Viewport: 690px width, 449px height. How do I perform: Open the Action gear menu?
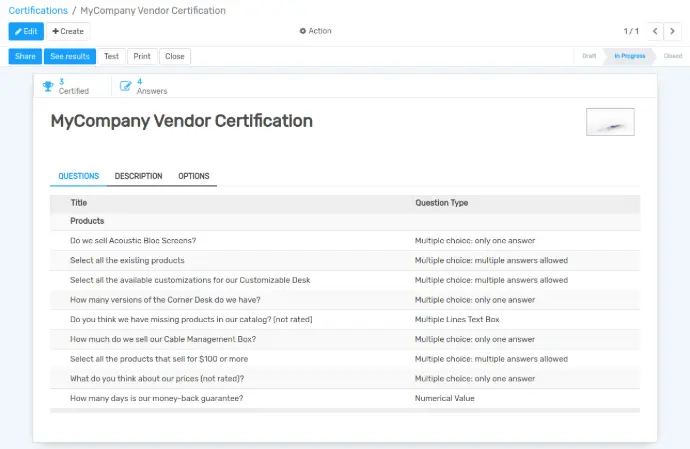click(x=316, y=31)
